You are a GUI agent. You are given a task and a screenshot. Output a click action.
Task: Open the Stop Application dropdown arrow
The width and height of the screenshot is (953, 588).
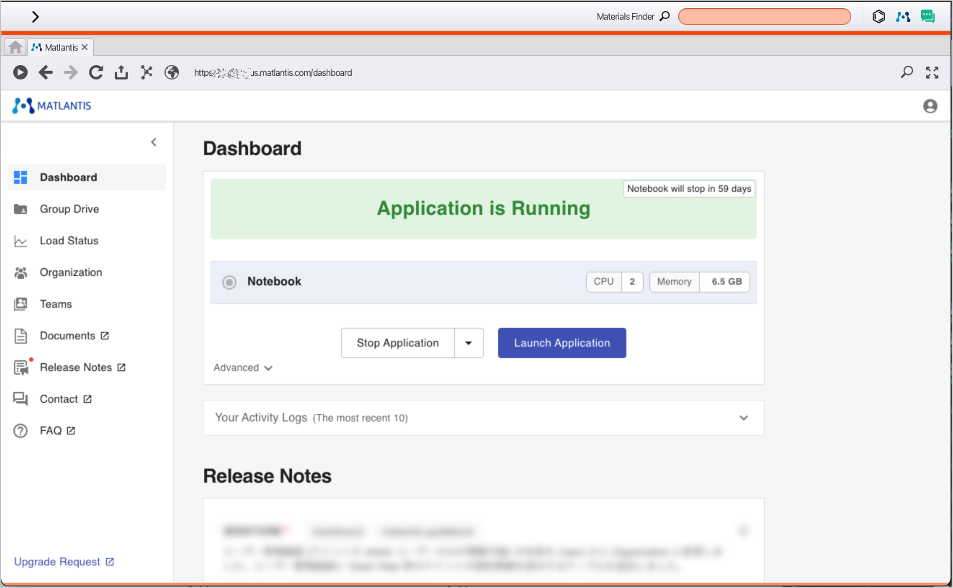pos(469,343)
